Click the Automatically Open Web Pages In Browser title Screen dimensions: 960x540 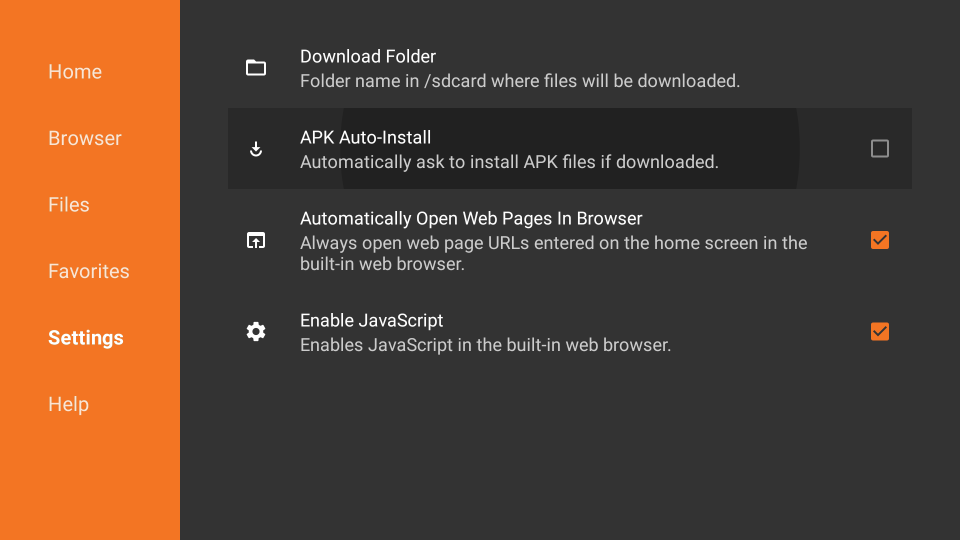click(471, 219)
